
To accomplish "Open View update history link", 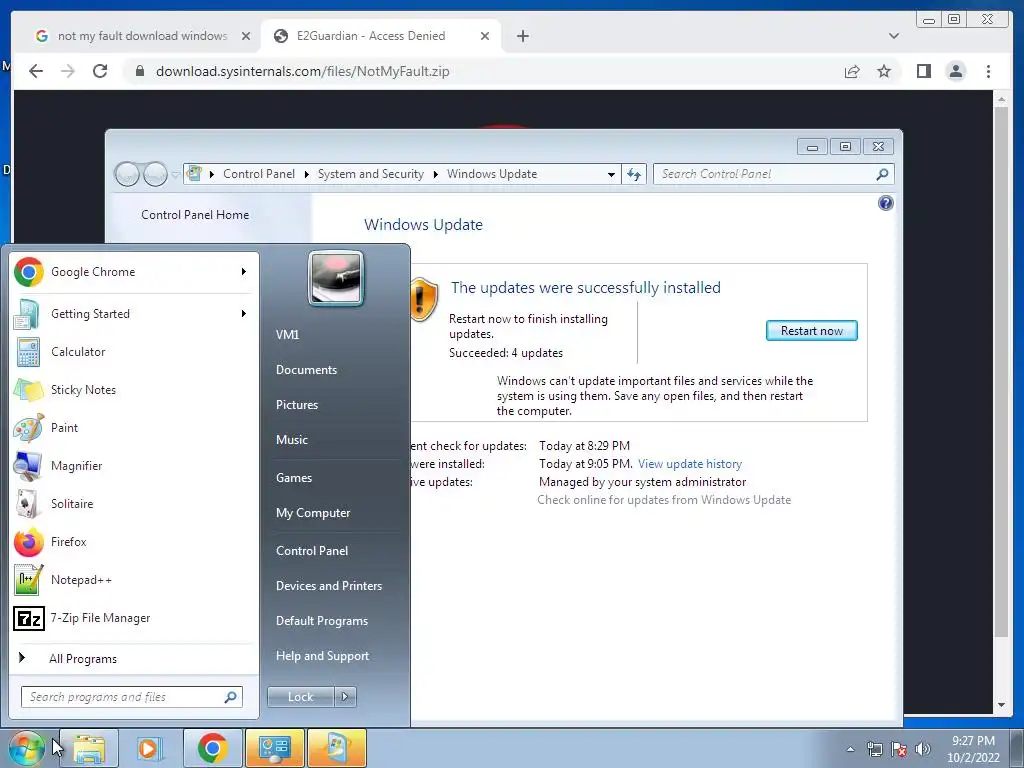I will click(690, 464).
